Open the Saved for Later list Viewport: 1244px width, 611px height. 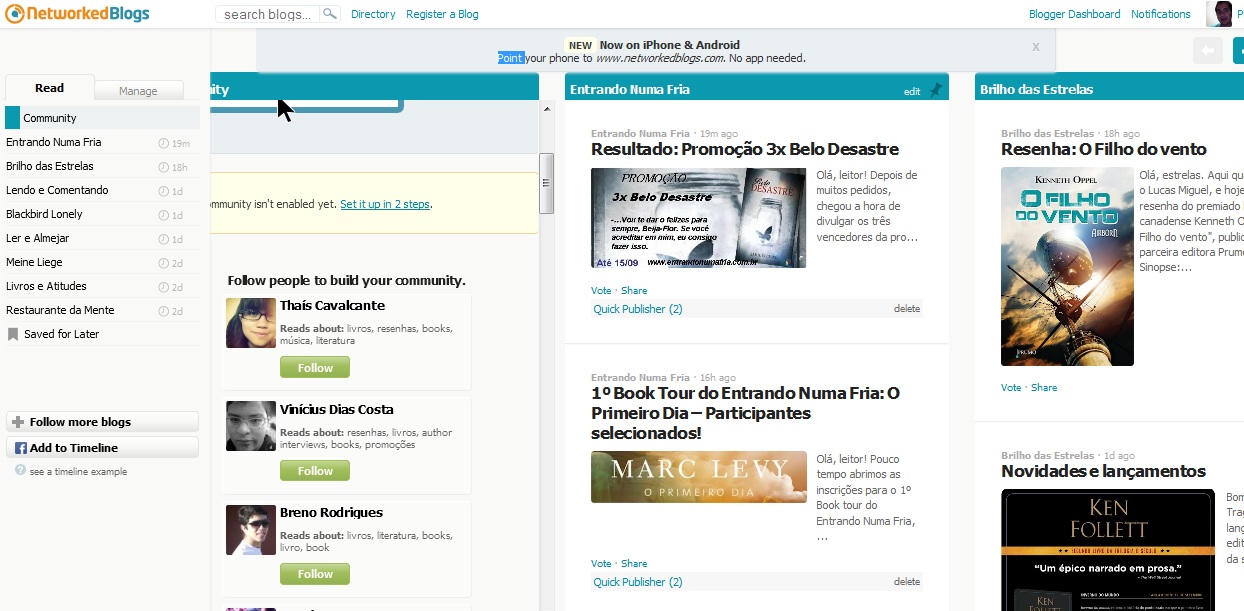pos(102,334)
